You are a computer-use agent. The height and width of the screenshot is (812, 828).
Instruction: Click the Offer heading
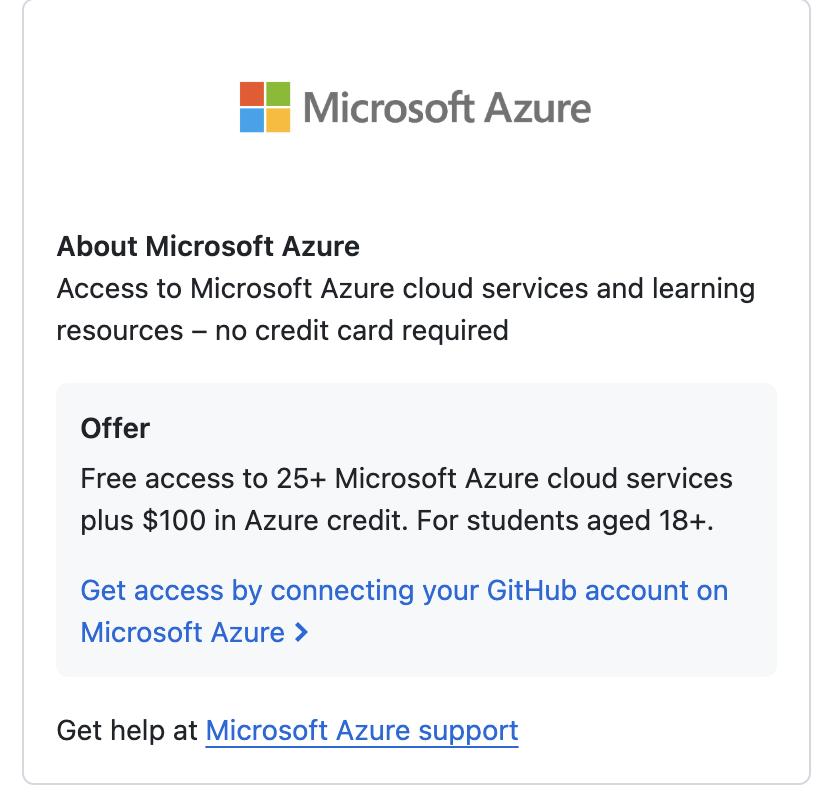coord(115,428)
